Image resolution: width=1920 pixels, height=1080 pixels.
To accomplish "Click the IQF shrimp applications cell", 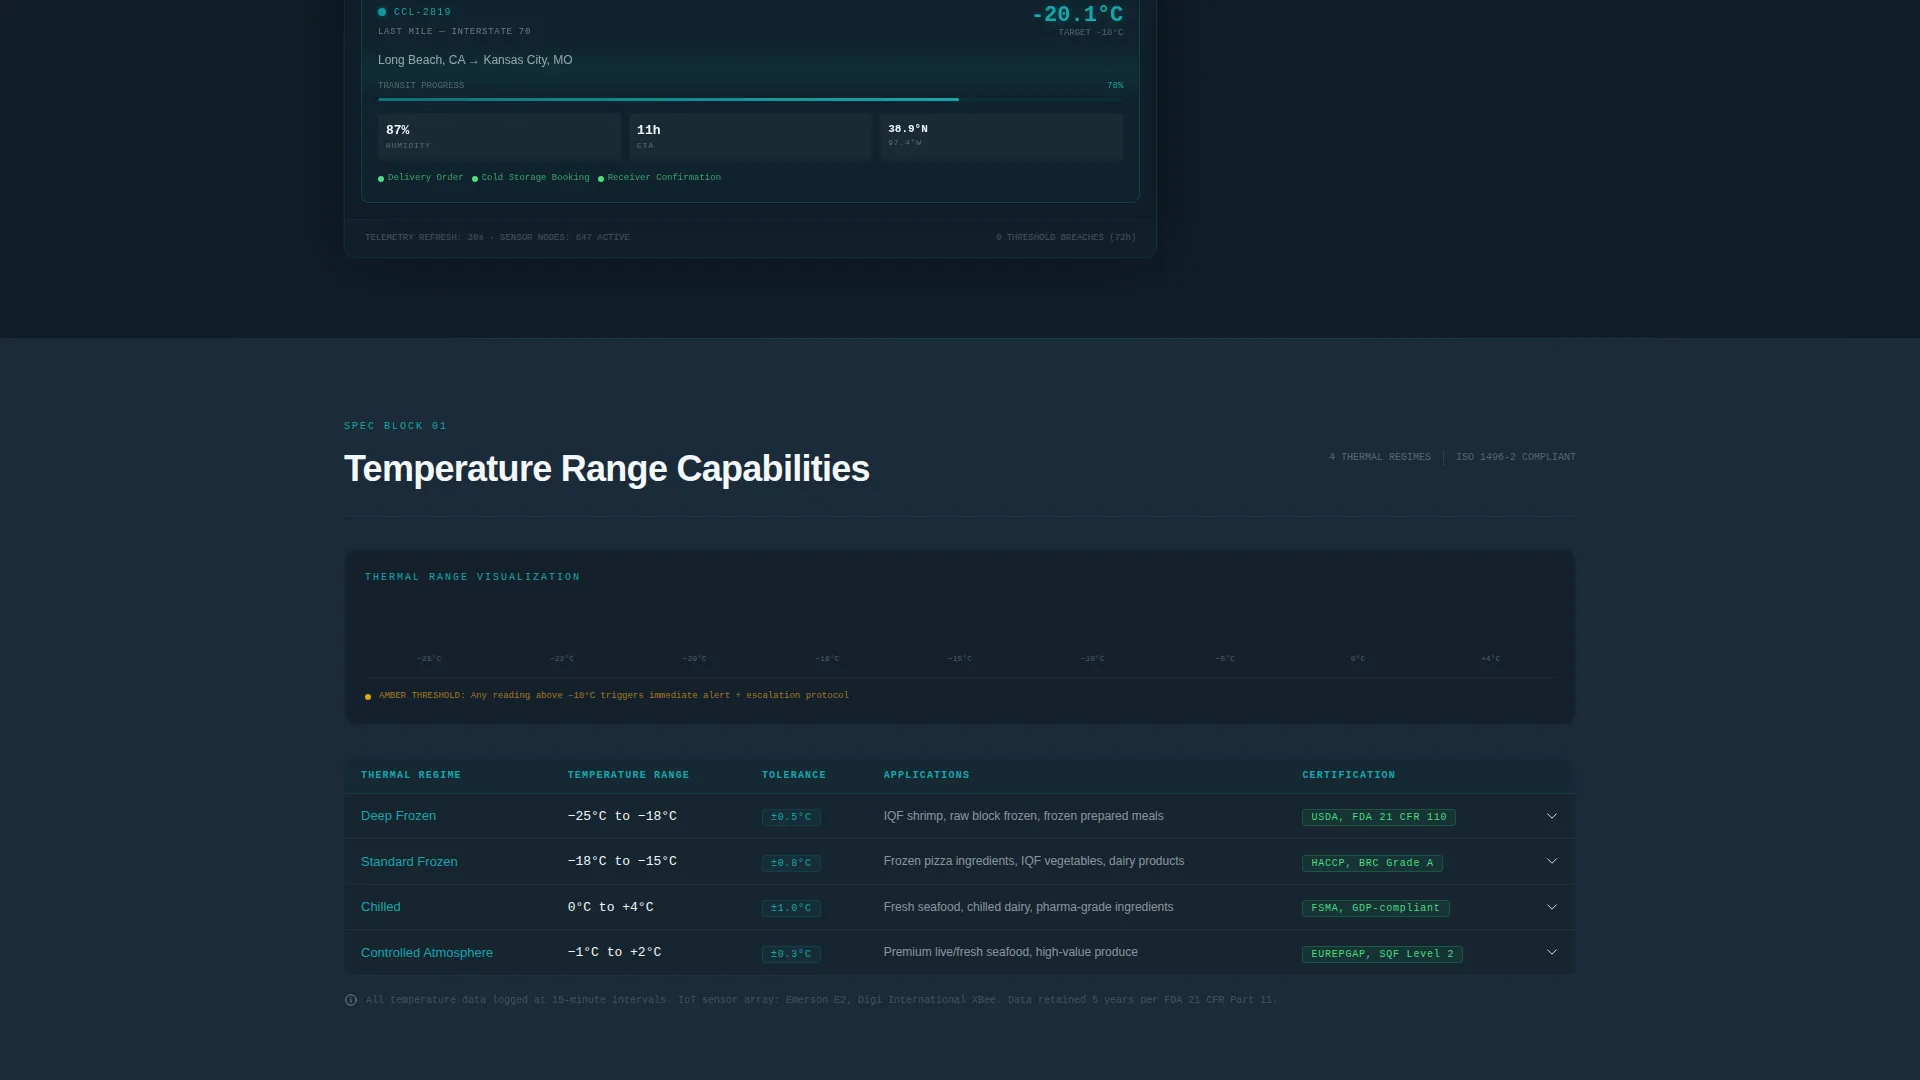I will pos(1024,816).
